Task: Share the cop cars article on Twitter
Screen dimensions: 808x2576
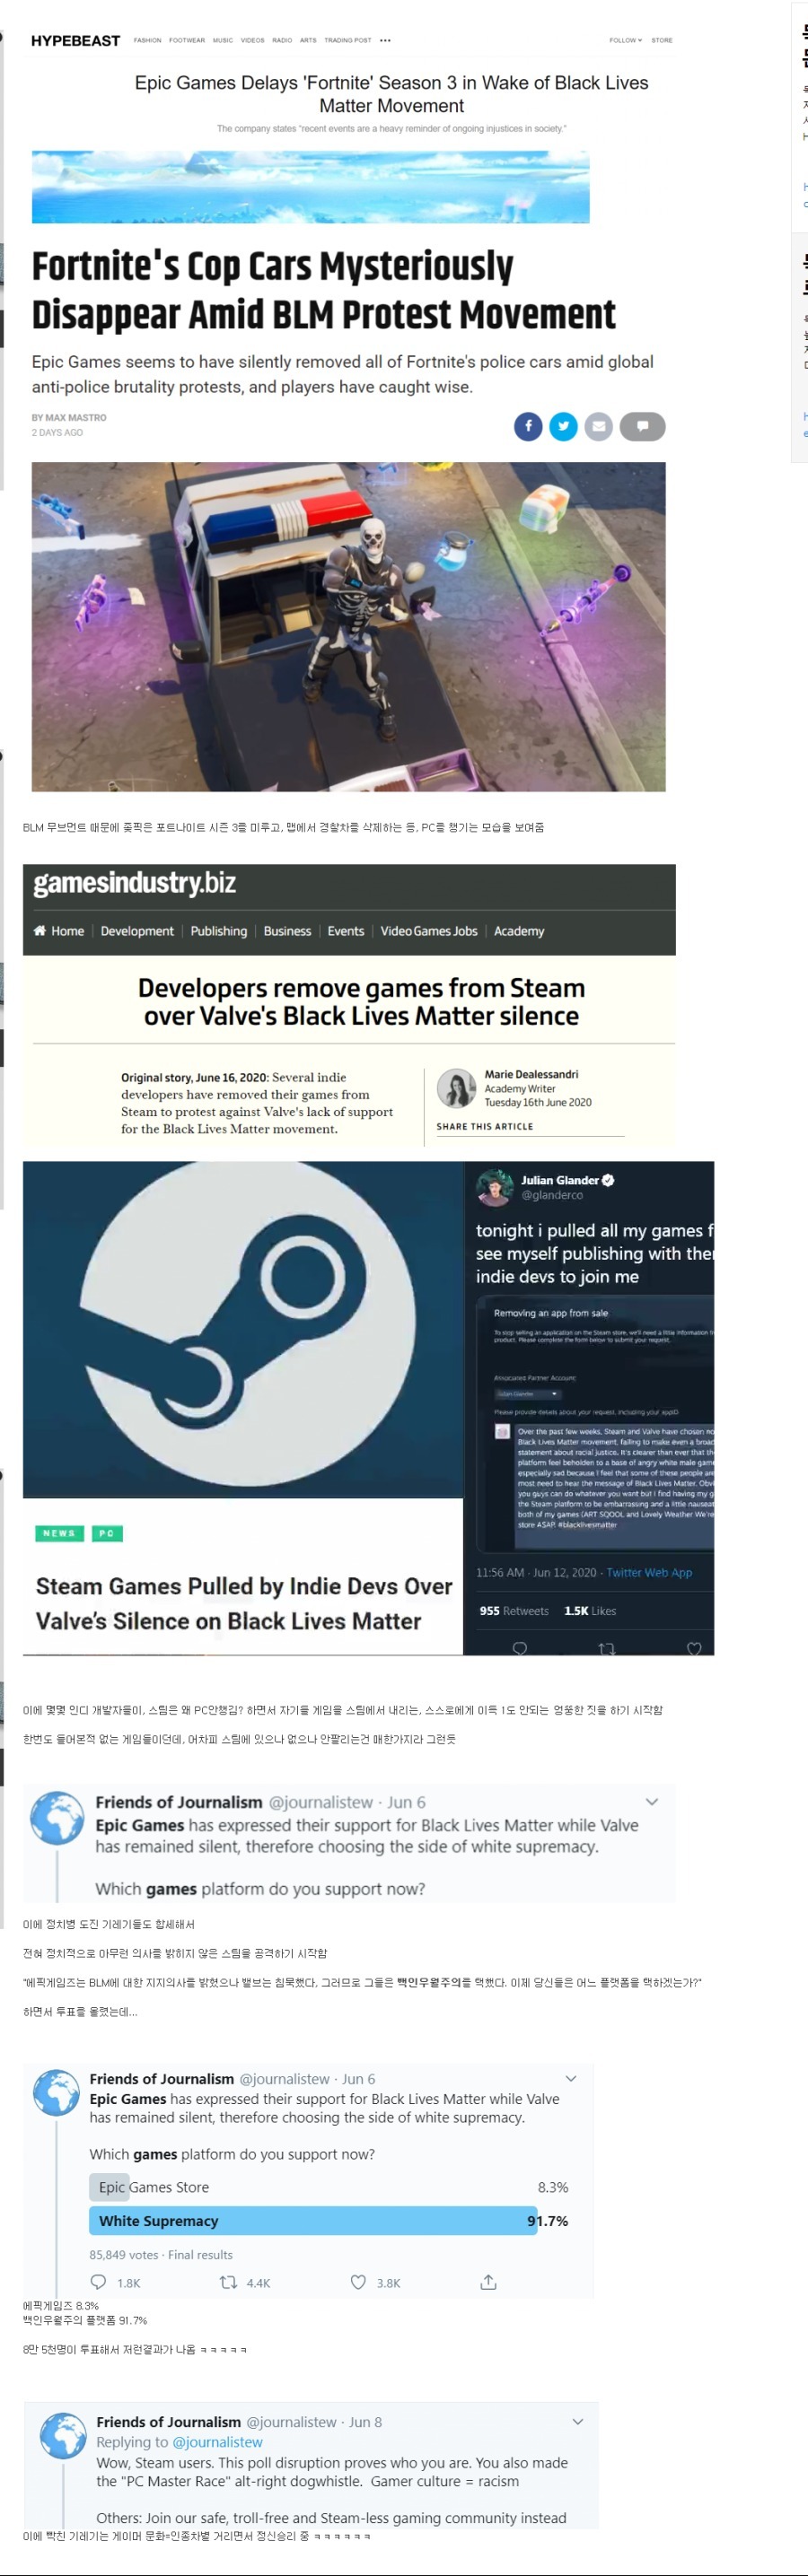Action: tap(563, 426)
